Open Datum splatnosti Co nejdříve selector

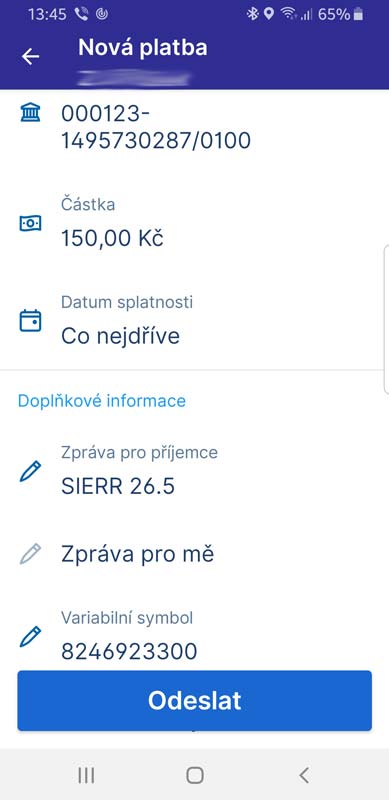pos(194,321)
